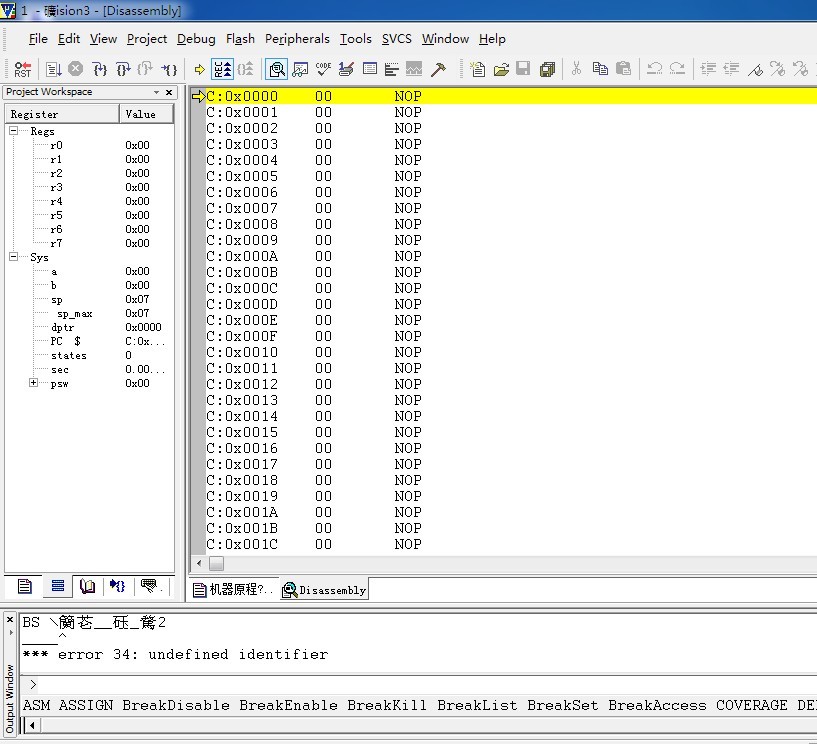This screenshot has width=817, height=744.
Task: Click the RST reset CPU toolbar icon
Action: coord(22,69)
